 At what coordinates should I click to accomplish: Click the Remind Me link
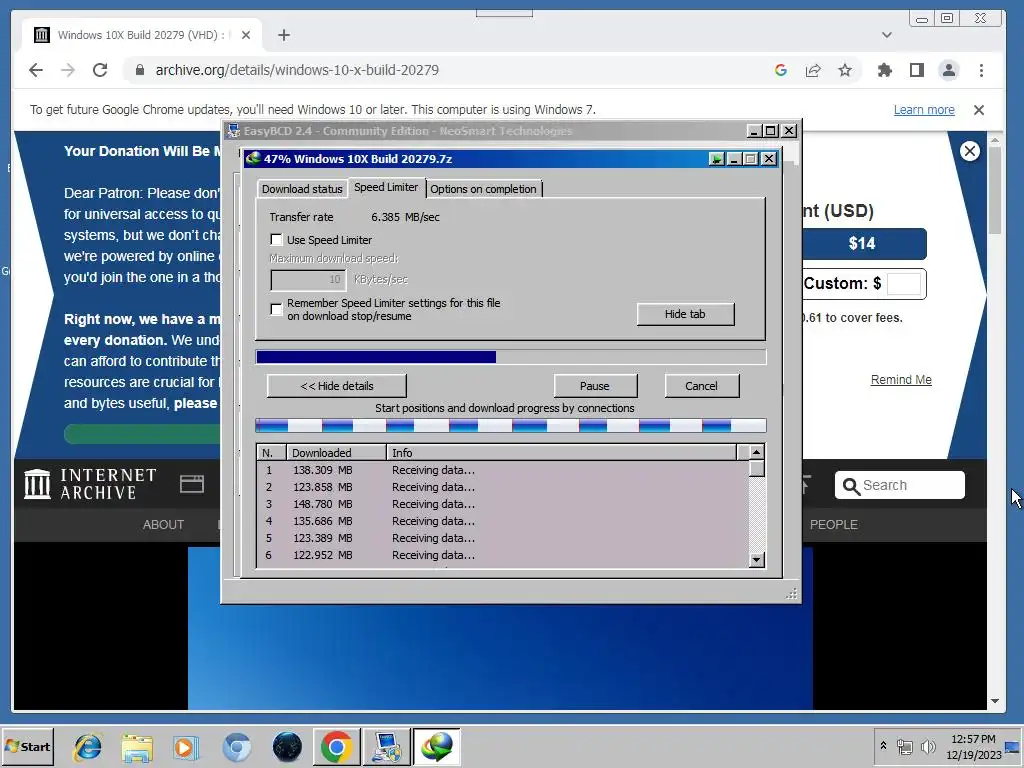[901, 379]
